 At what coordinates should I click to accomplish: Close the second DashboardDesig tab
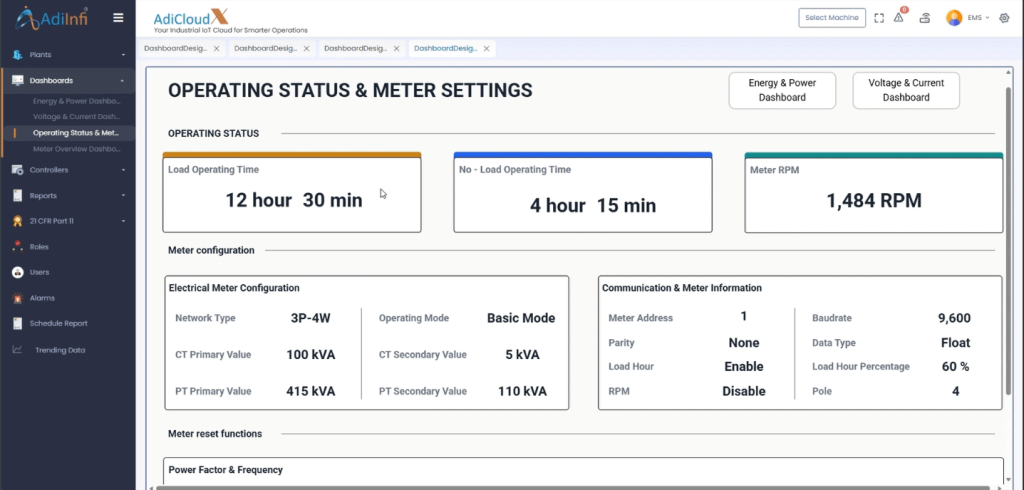306,48
